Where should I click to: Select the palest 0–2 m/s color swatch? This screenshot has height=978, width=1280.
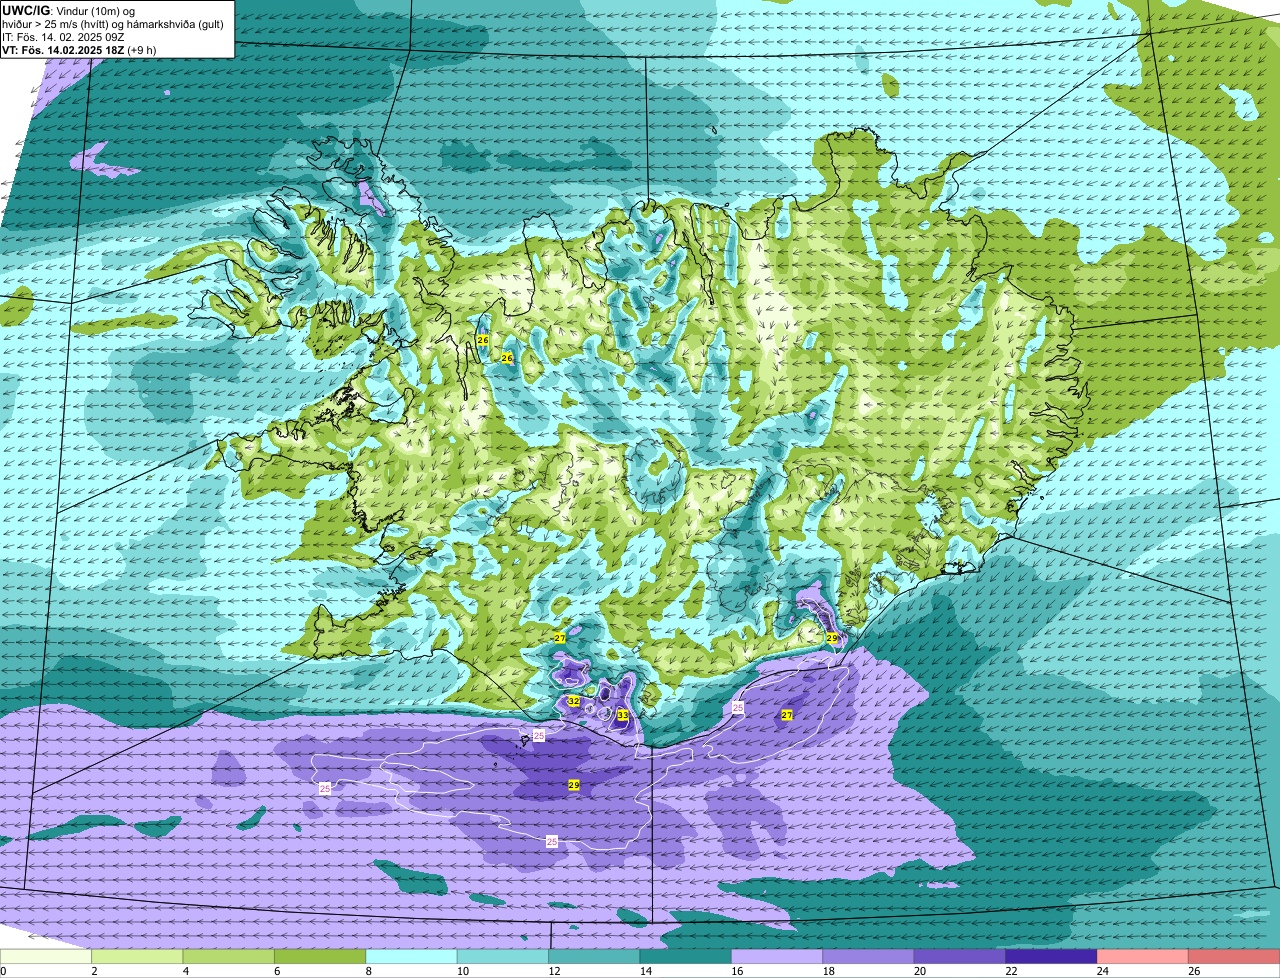click(x=46, y=957)
